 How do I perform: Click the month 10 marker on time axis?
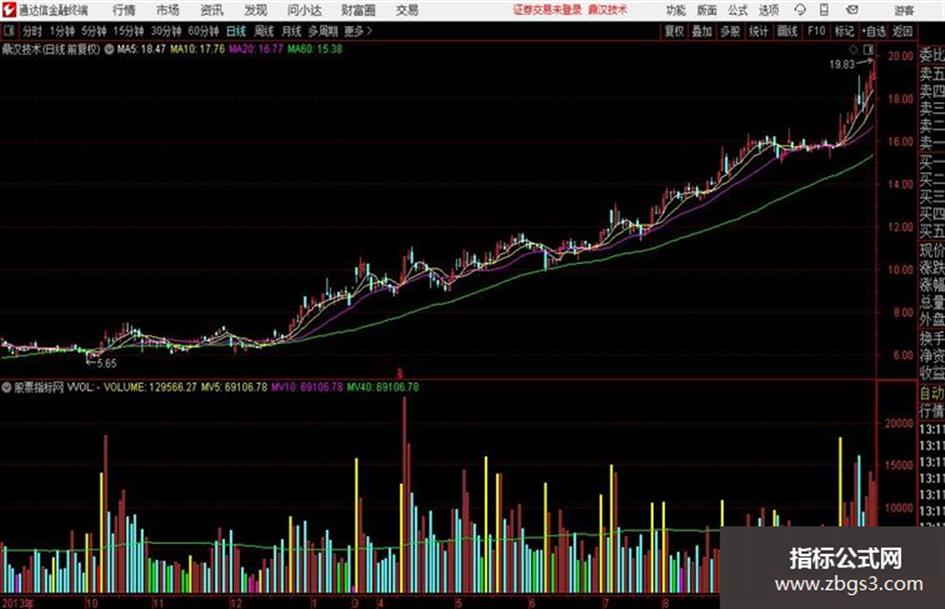click(92, 602)
